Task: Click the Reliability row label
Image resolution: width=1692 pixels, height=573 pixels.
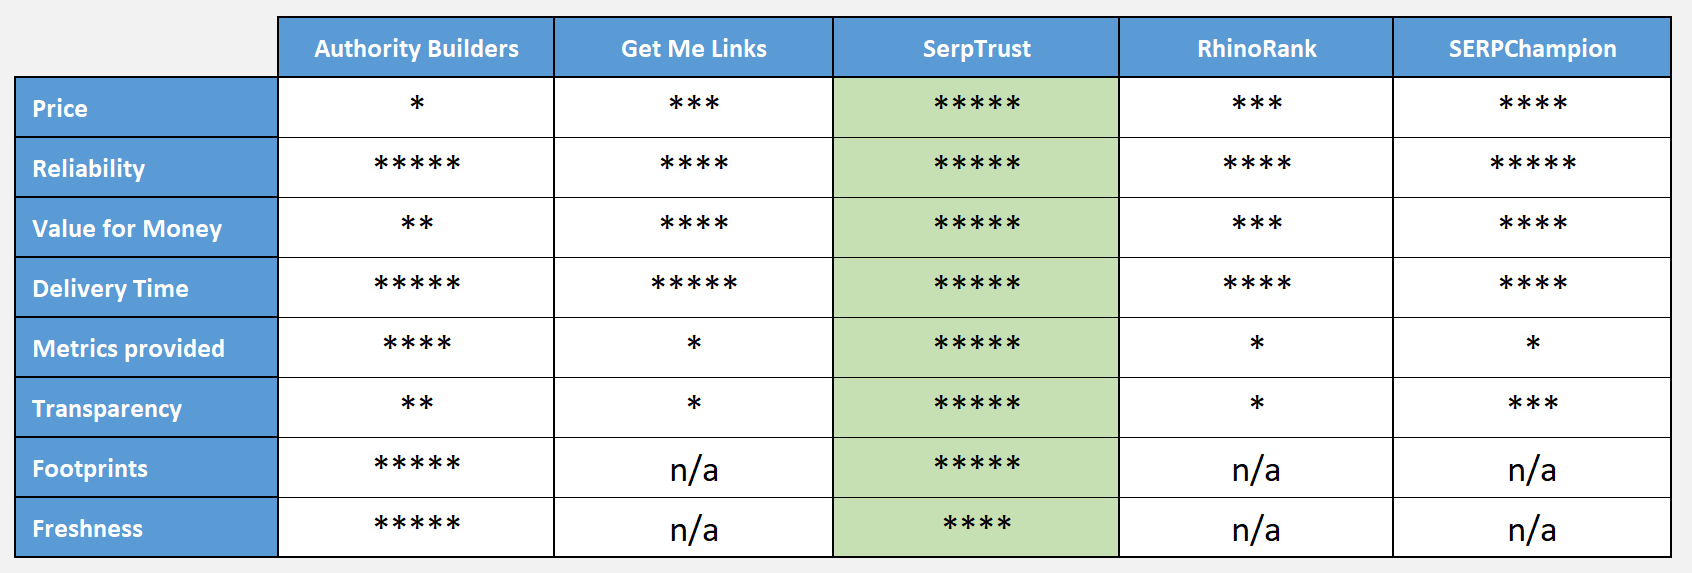Action: [147, 168]
